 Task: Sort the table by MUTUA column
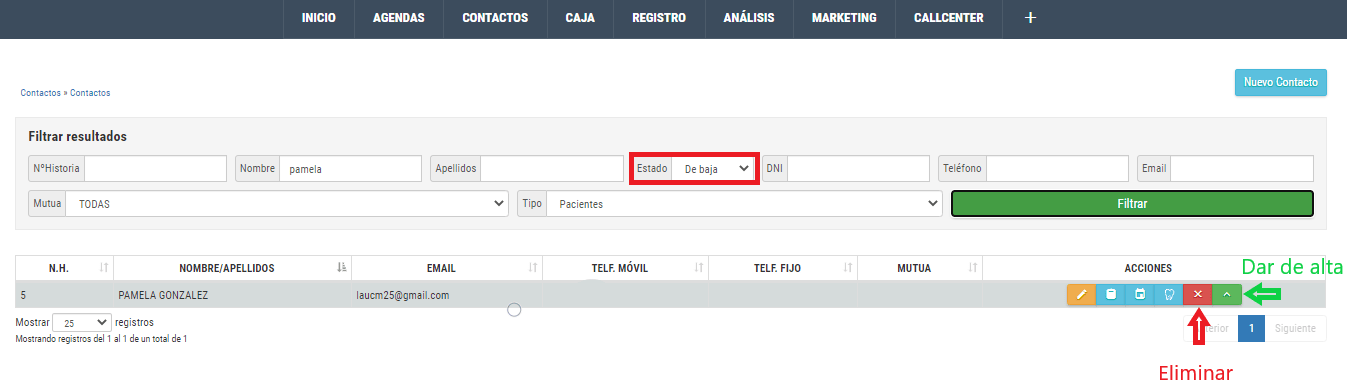click(x=973, y=268)
